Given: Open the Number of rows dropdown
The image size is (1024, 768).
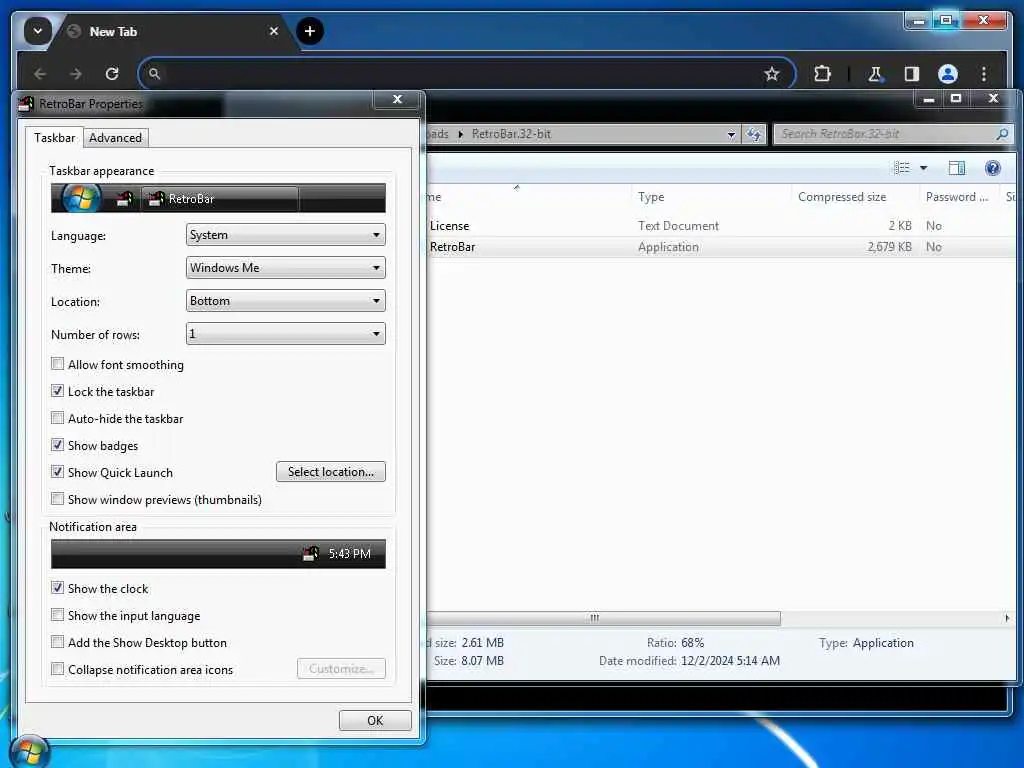Looking at the screenshot, I should tap(285, 334).
